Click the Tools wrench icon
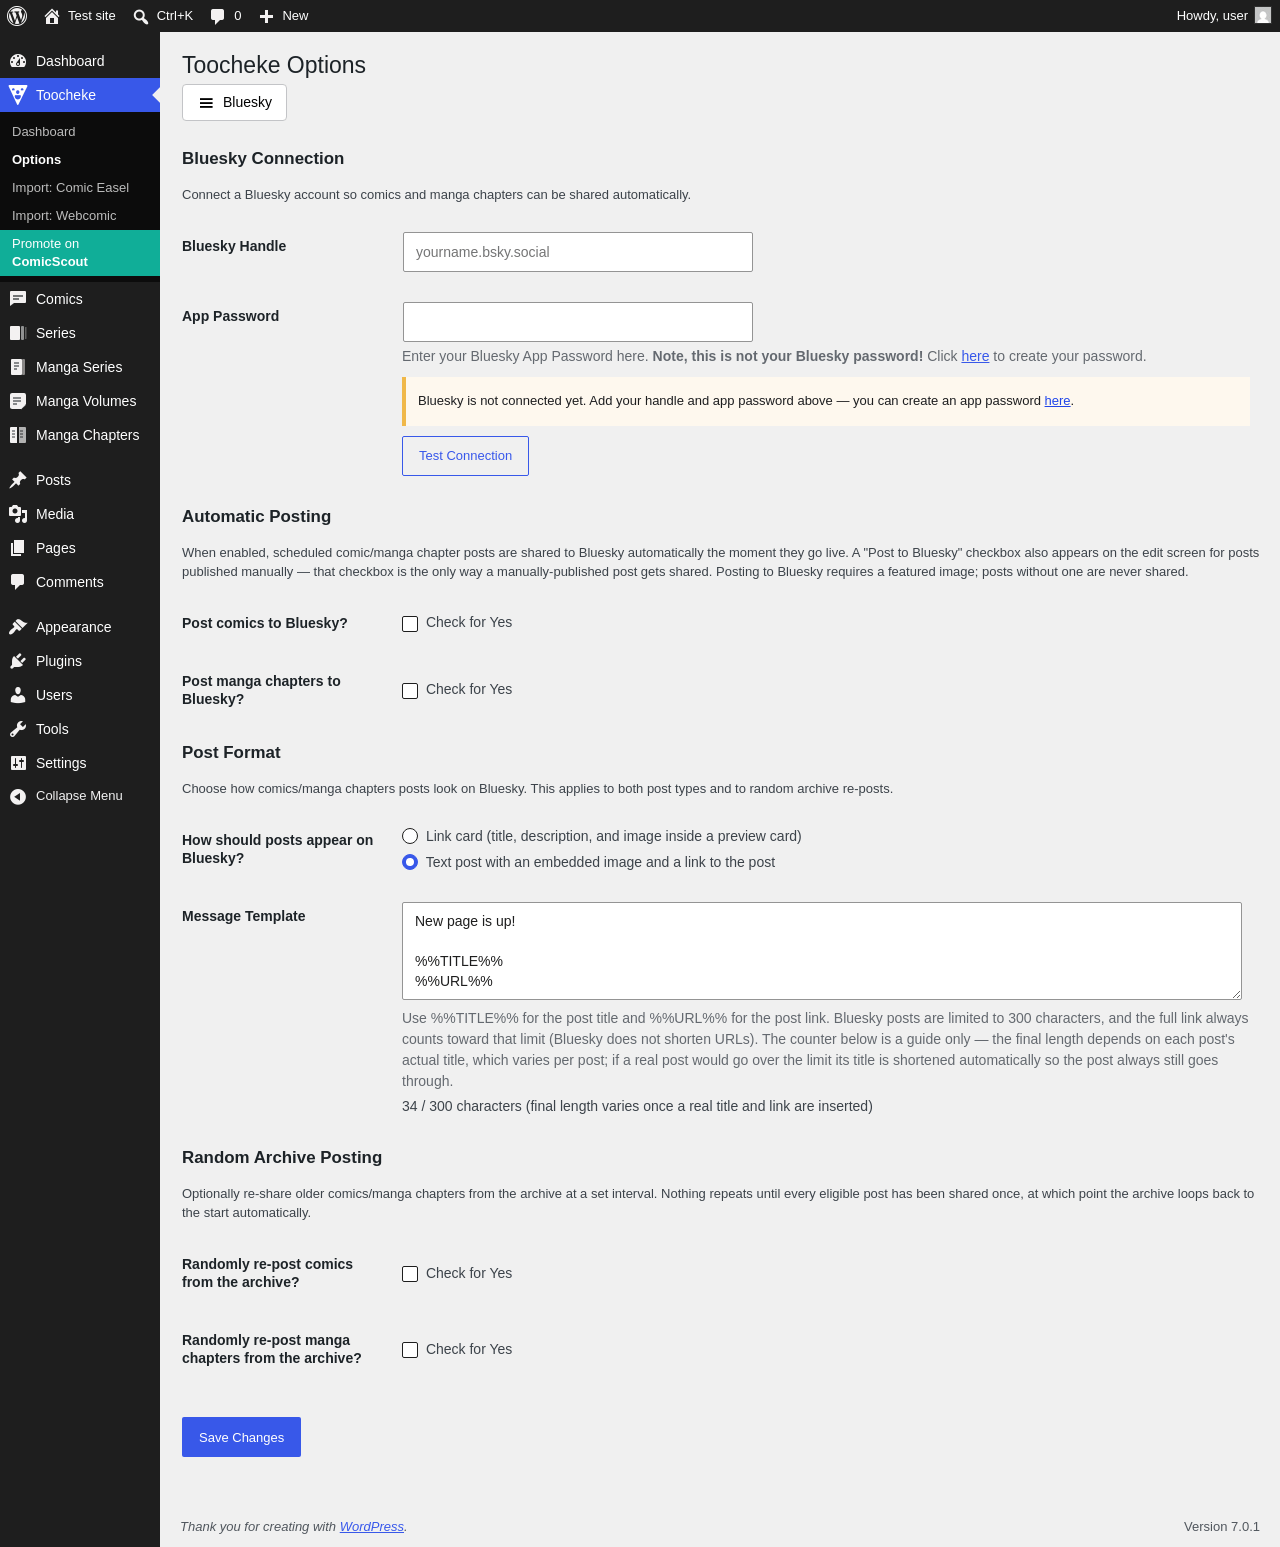The image size is (1280, 1547). [18, 729]
